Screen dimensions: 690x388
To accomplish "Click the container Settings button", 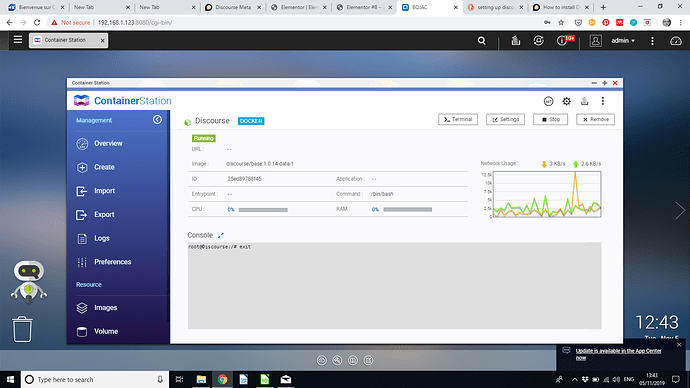I will (x=505, y=119).
